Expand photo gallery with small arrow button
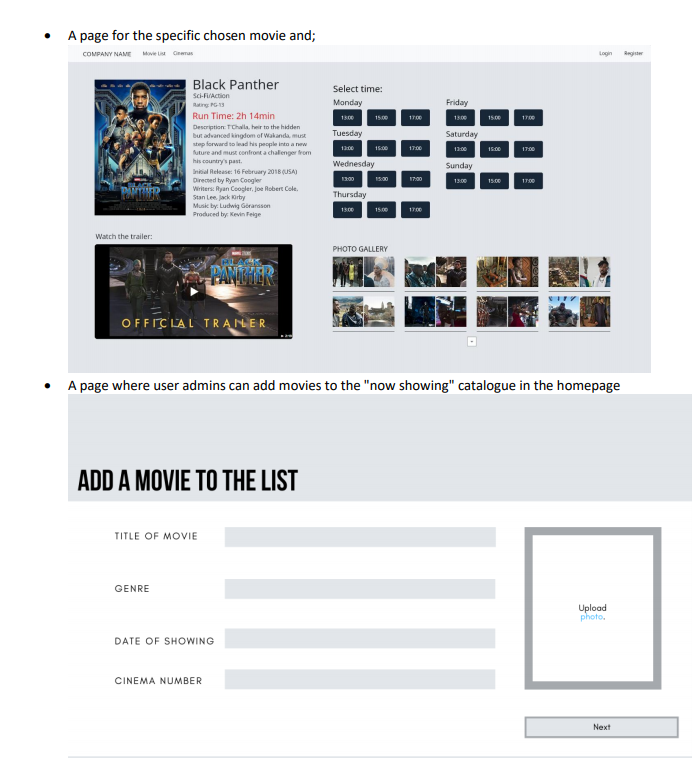The height and width of the screenshot is (758, 693). tap(472, 342)
